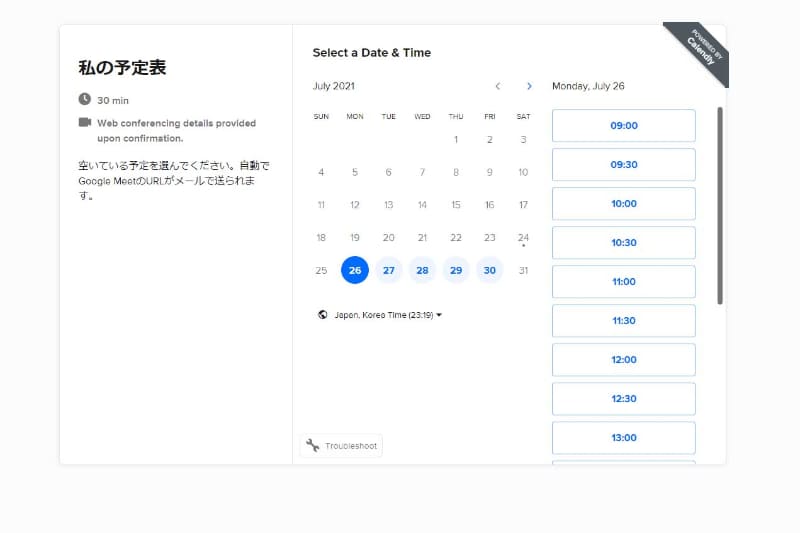Click the 30 min duration text

click(113, 100)
